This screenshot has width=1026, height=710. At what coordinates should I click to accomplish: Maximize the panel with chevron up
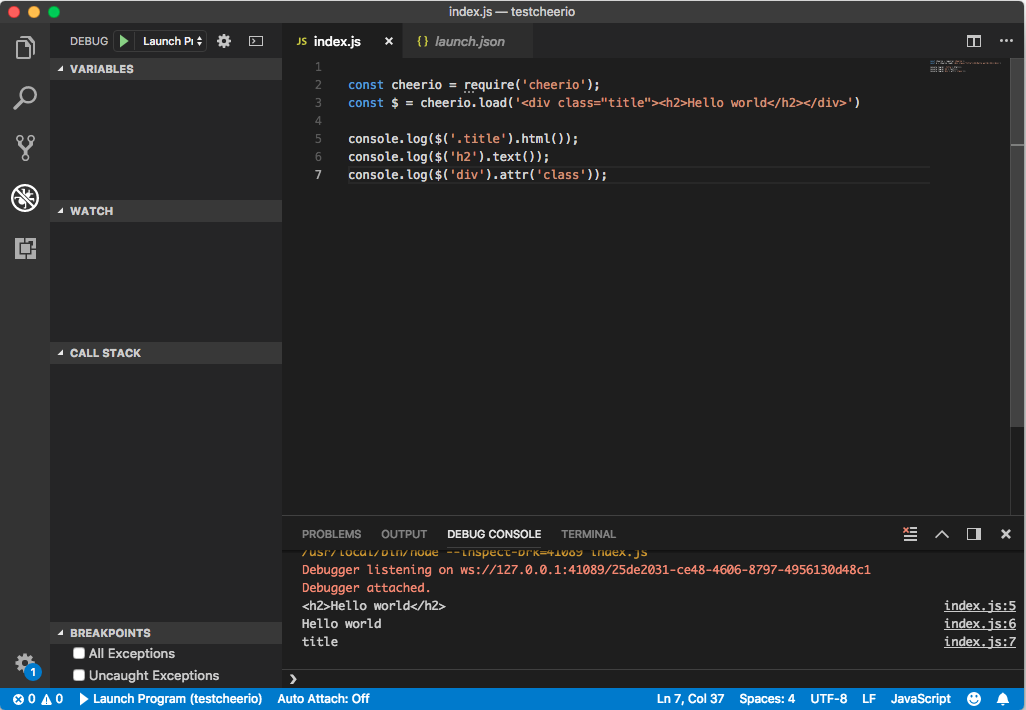(x=942, y=534)
